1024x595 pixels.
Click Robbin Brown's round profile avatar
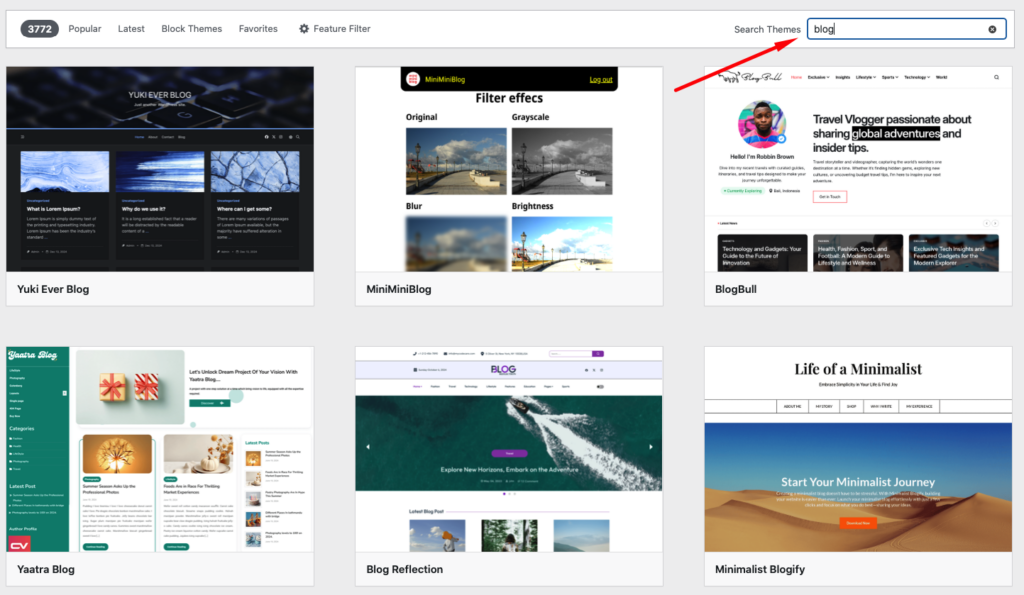pyautogui.click(x=761, y=126)
